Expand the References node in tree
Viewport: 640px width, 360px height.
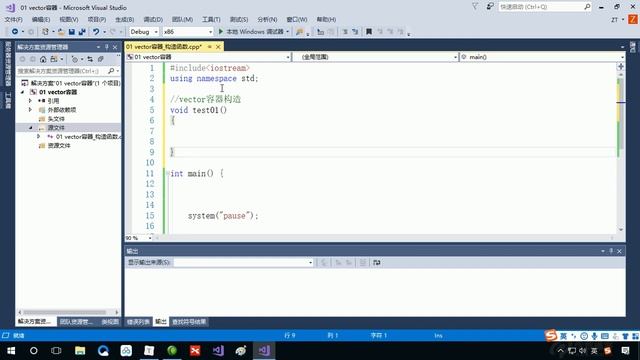(30, 100)
